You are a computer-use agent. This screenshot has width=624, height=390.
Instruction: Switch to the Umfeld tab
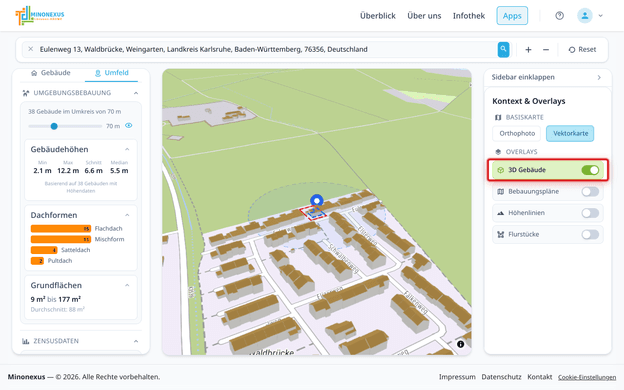click(111, 73)
